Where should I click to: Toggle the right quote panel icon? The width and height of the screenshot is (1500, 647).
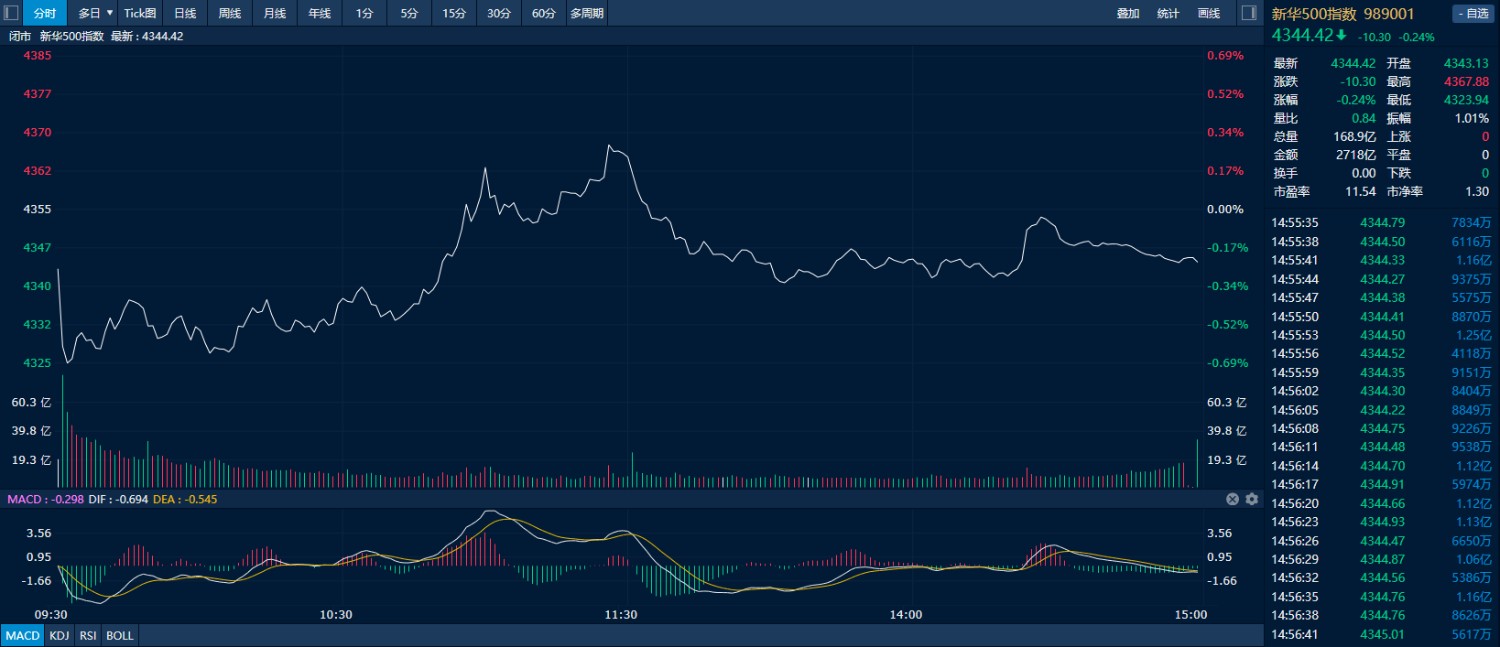click(x=1248, y=13)
